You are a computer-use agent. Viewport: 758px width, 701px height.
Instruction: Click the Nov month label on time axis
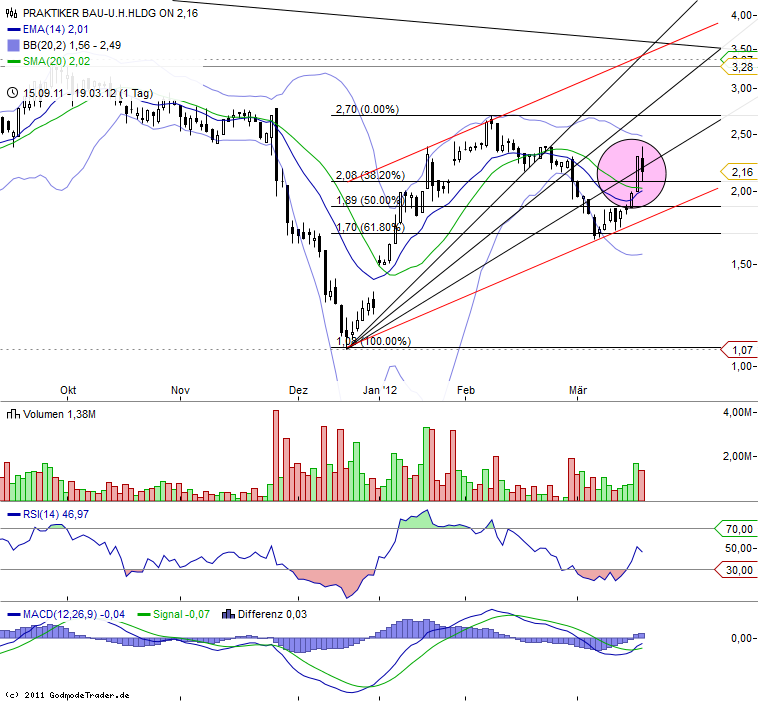tap(180, 390)
